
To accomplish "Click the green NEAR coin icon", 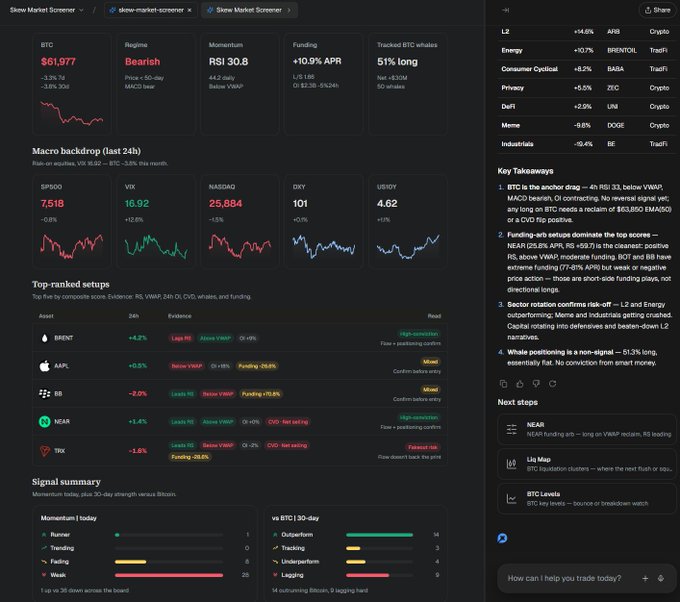I will [44, 421].
